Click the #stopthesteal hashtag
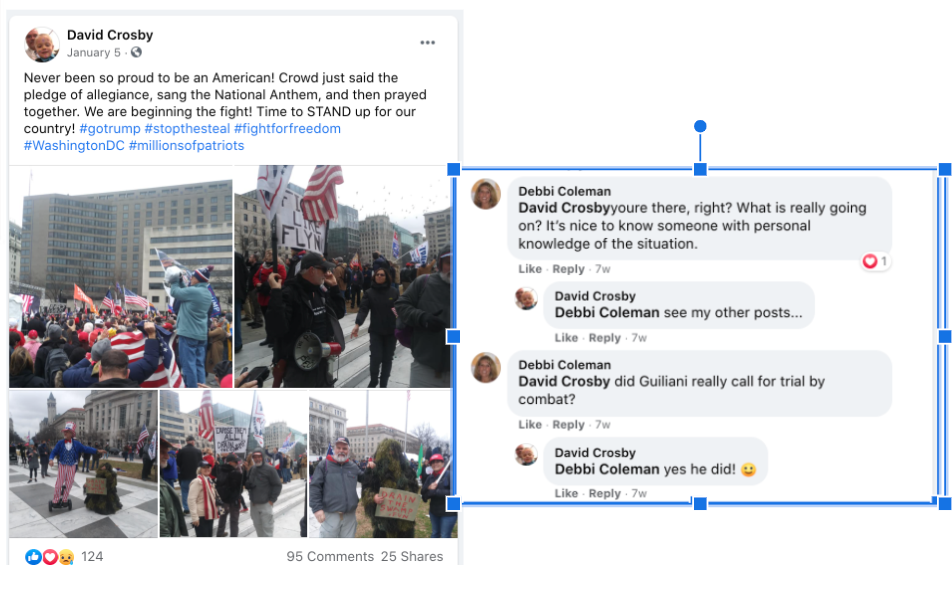952x610 pixels. tap(187, 129)
